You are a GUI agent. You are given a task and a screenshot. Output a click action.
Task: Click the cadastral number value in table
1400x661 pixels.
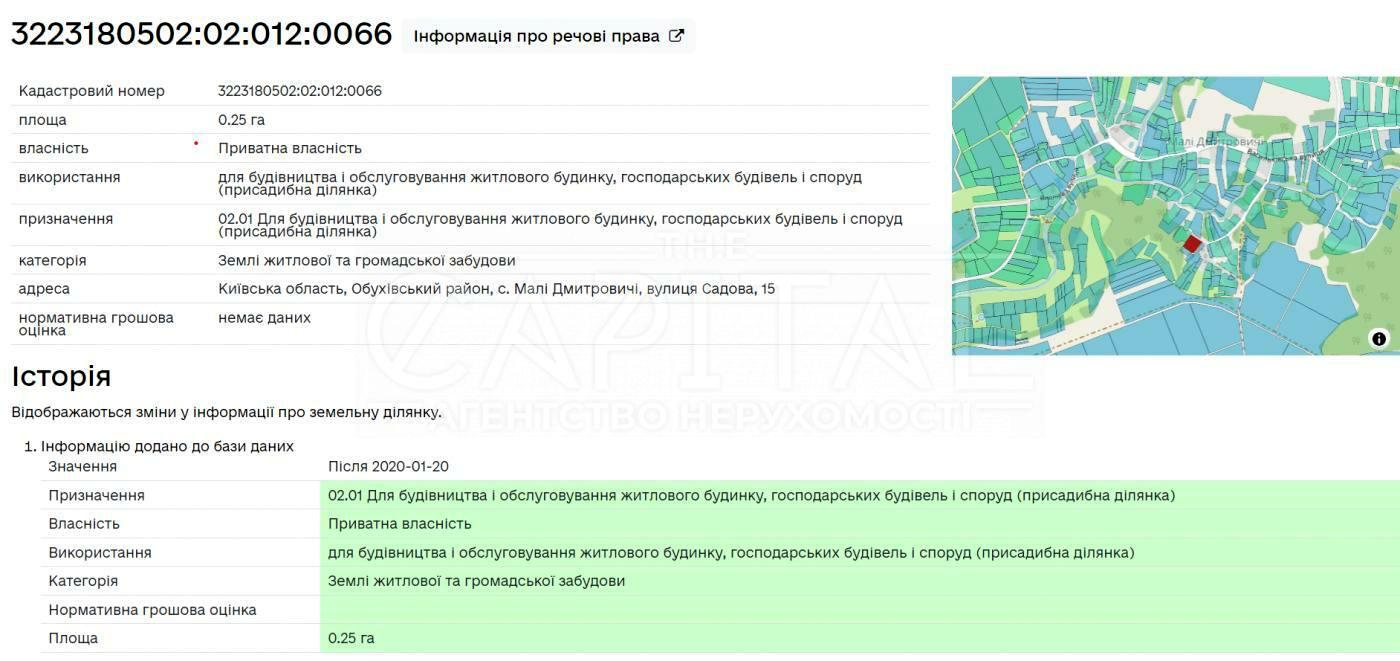(x=300, y=91)
